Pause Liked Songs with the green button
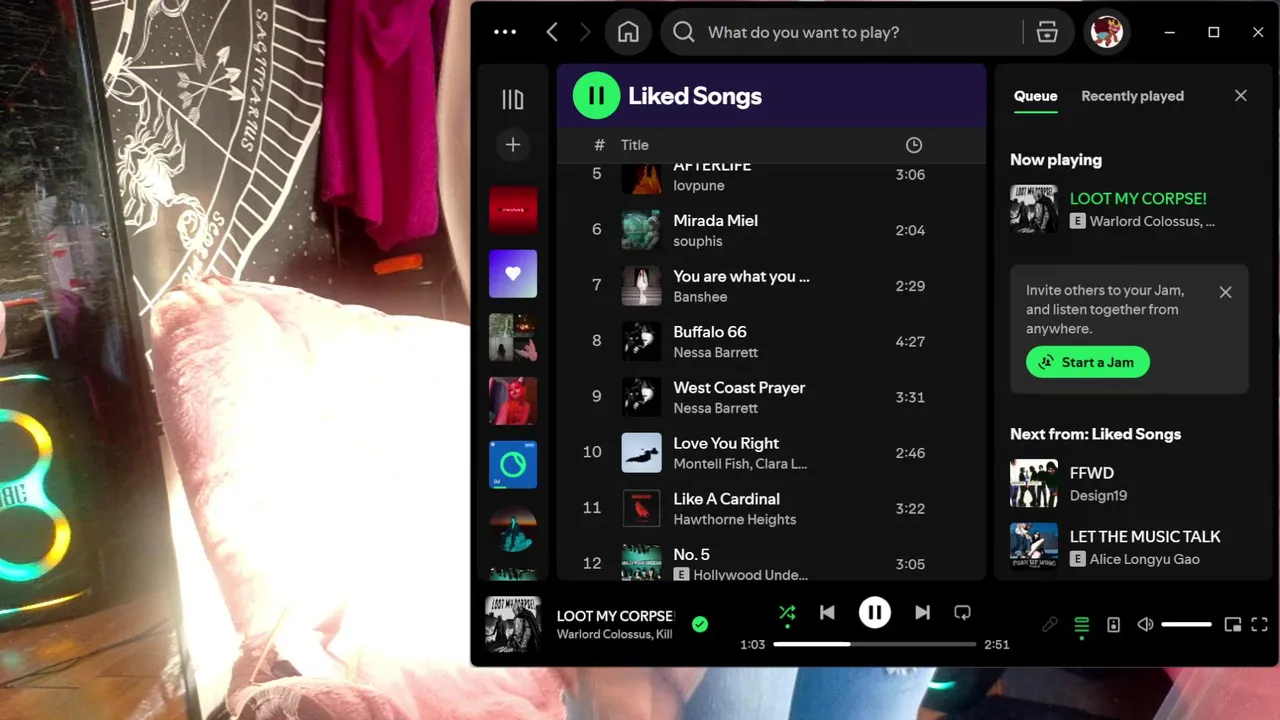 coord(596,96)
